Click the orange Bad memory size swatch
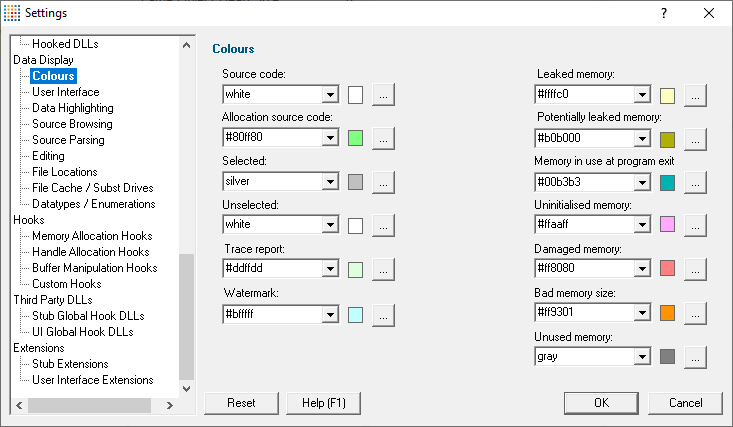Screen dimensions: 733x427 [x=667, y=313]
